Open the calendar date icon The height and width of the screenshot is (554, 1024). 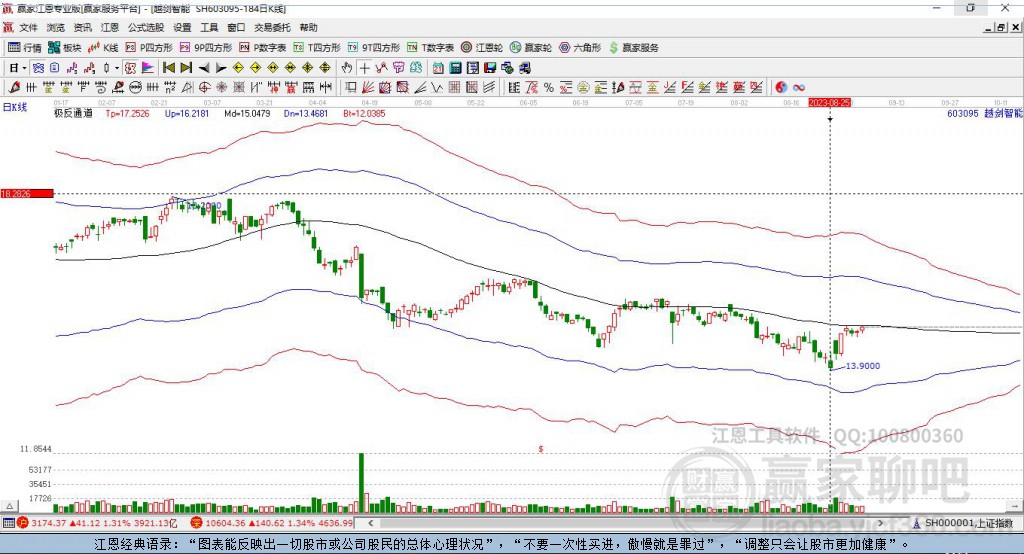pos(438,68)
